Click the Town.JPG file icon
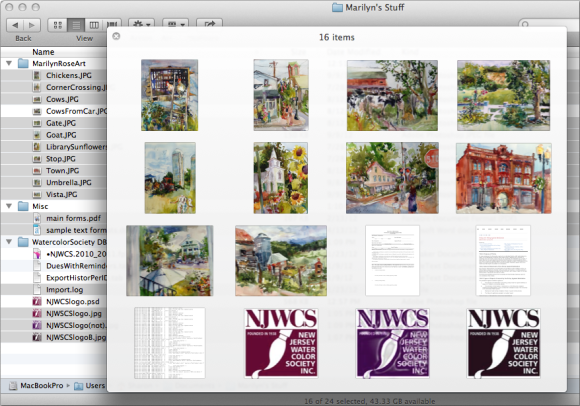Screen dimensions: 580x406 [x=37, y=170]
